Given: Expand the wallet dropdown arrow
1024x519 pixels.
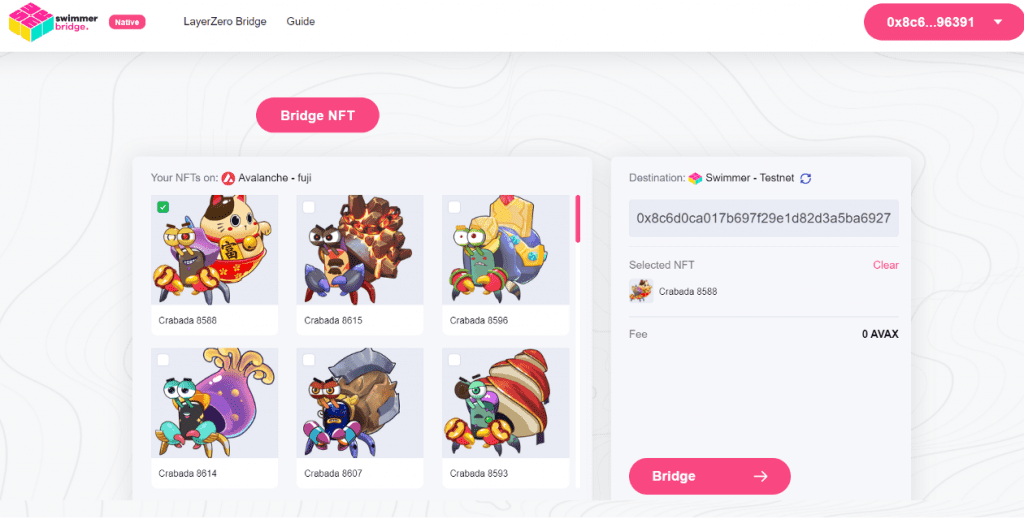Looking at the screenshot, I should click(997, 22).
